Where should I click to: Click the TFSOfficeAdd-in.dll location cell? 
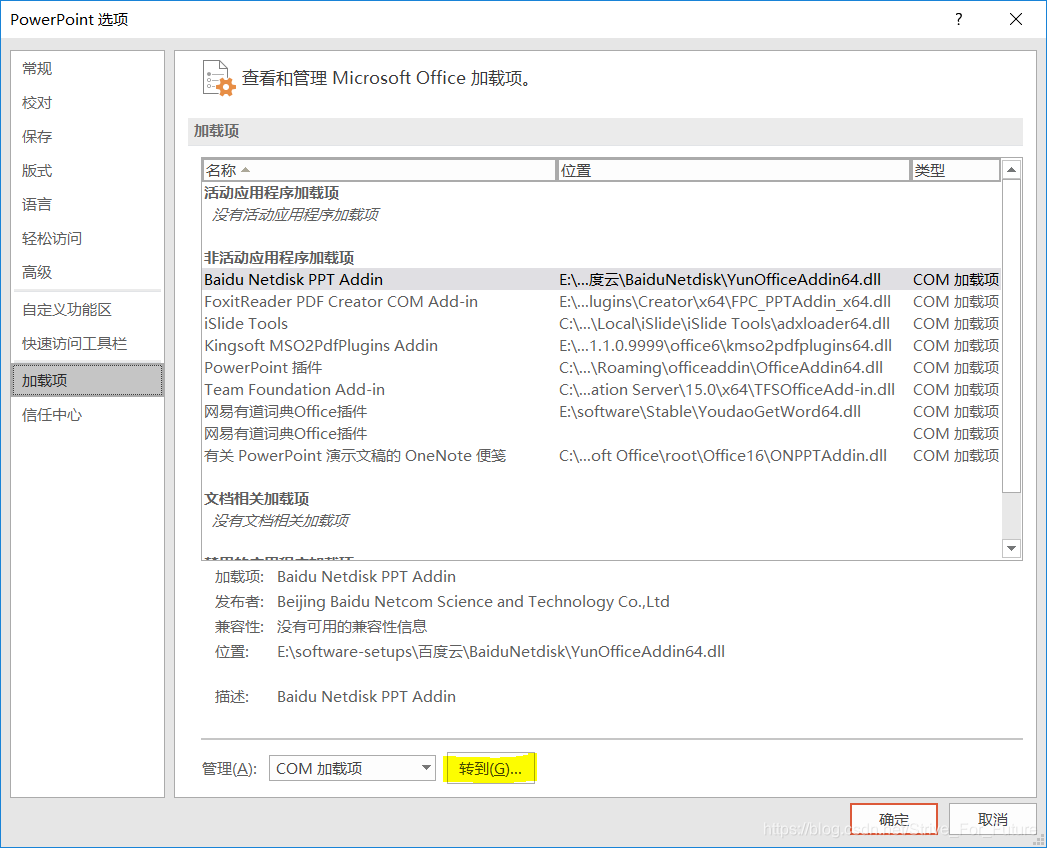point(727,390)
